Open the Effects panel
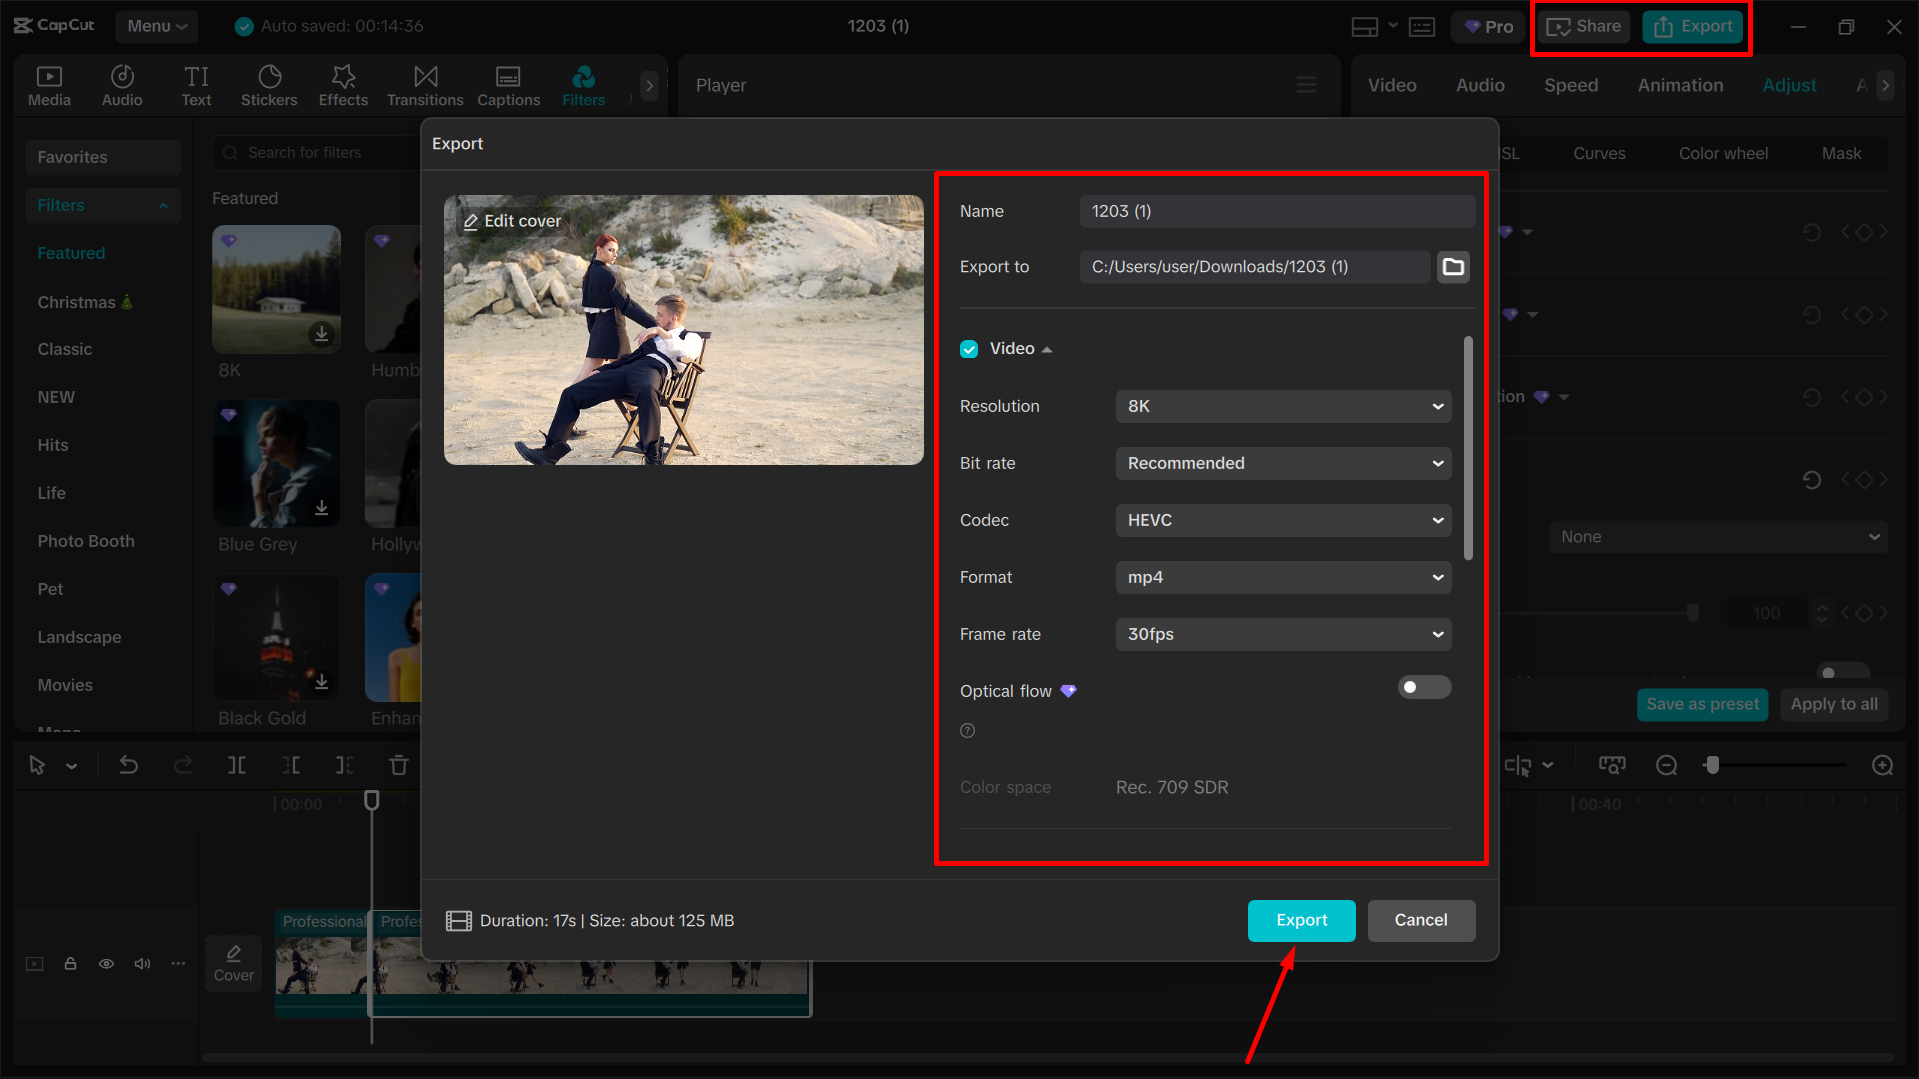Screen dimensions: 1919x1079 click(x=343, y=85)
